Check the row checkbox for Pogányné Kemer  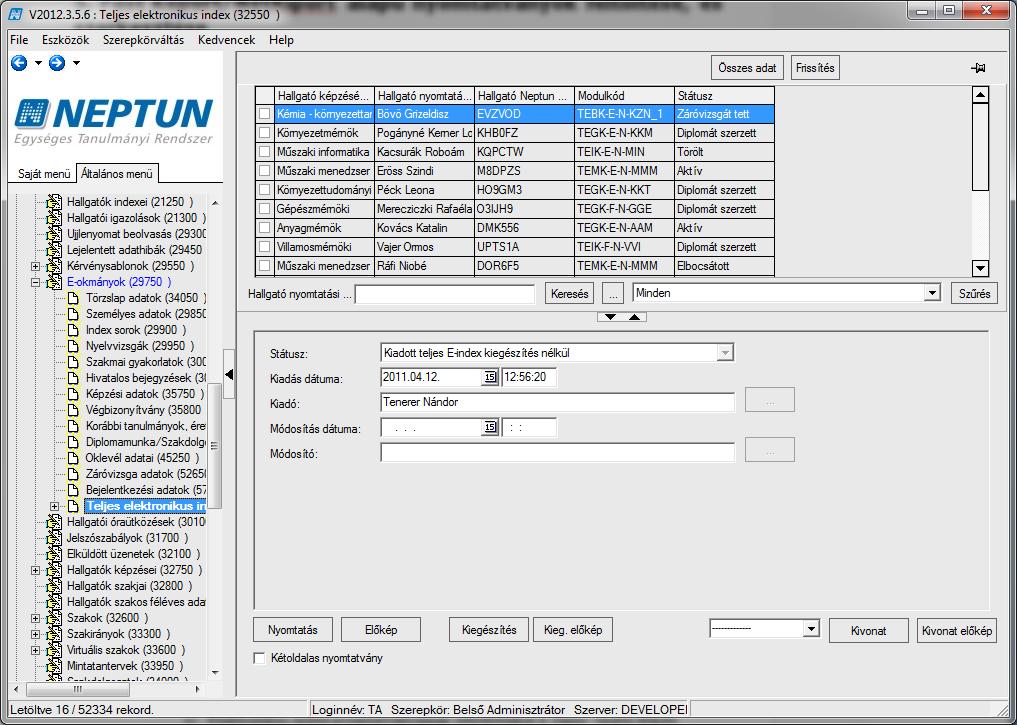[265, 133]
